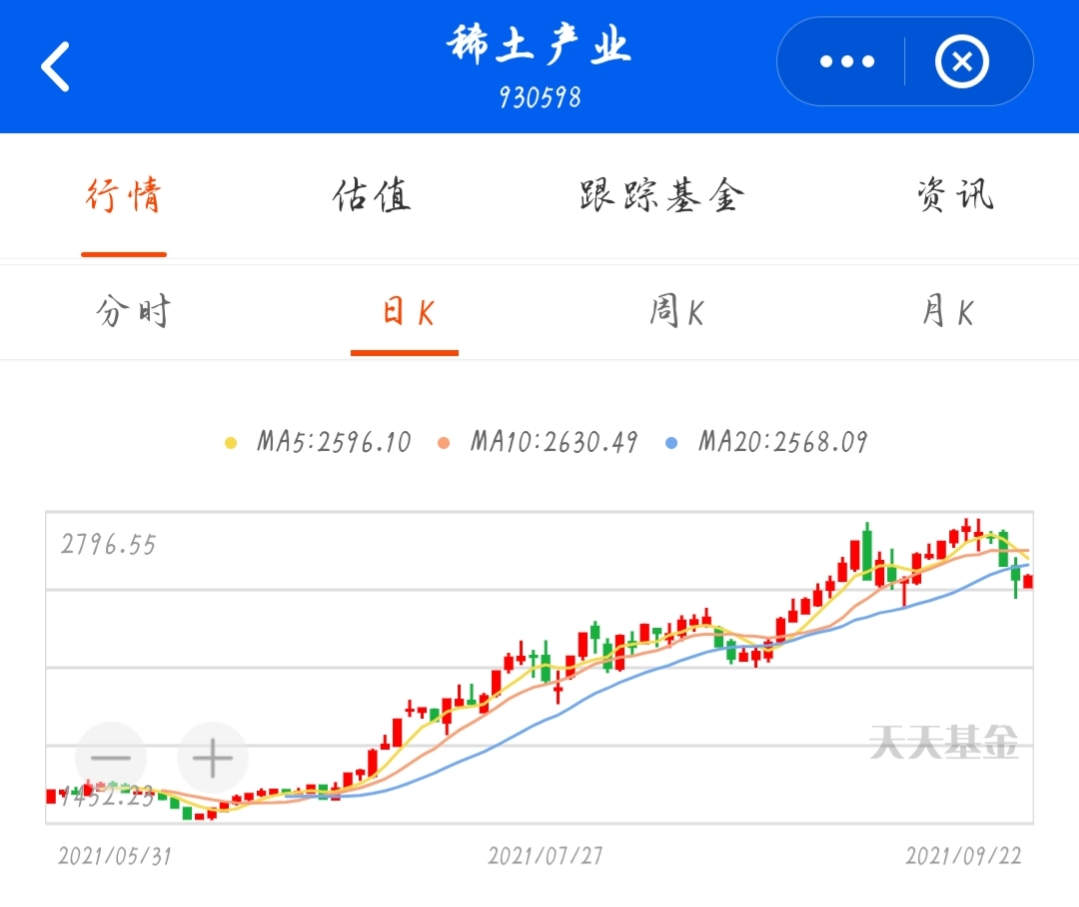1079x907 pixels.
Task: Tap the zoom in plus button on chart
Action: tap(212, 759)
